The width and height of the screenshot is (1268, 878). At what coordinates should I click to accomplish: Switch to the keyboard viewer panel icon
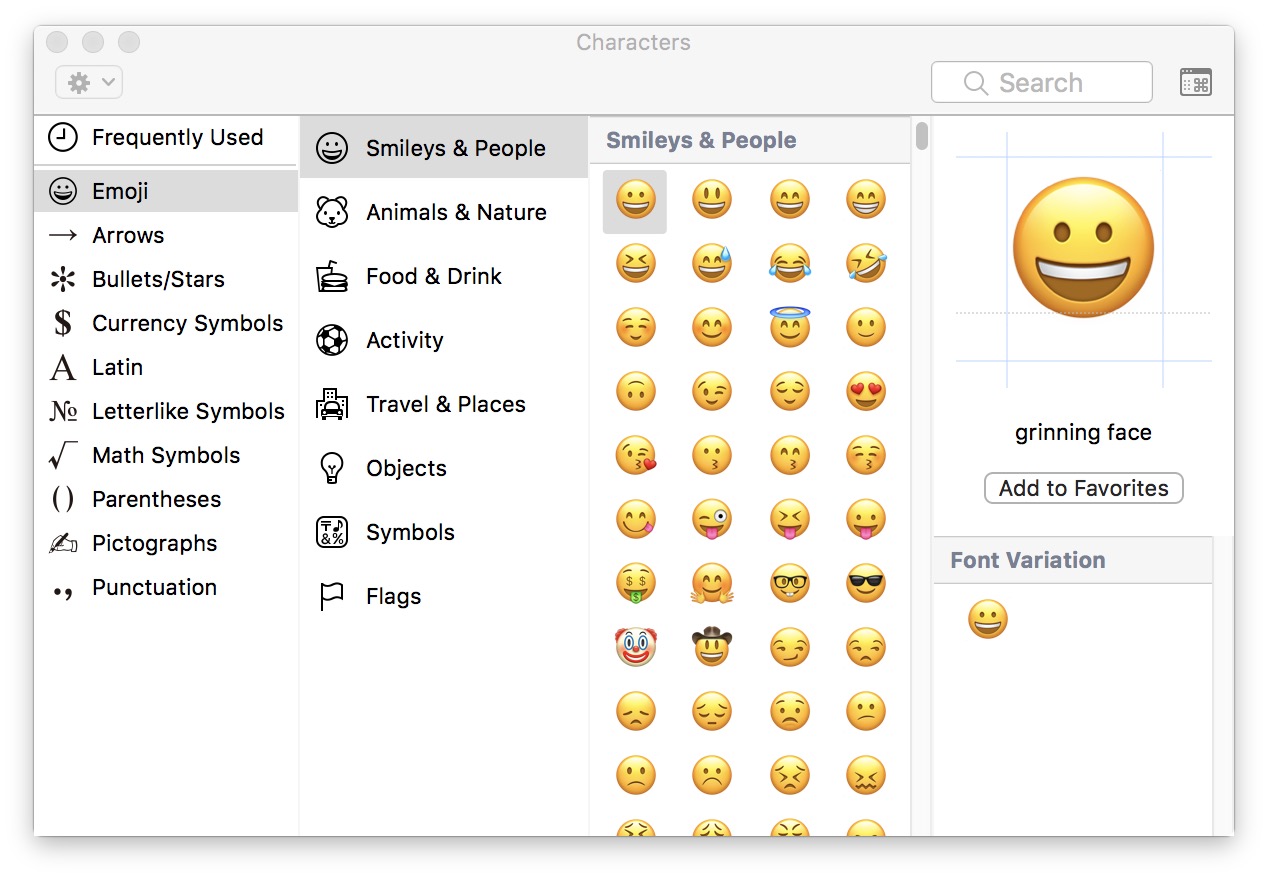pos(1196,82)
